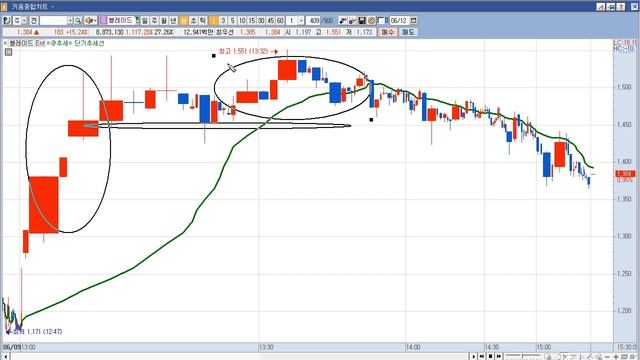This screenshot has height=360, width=640.
Task: Select the second (초) chart period
Action: pos(193,20)
